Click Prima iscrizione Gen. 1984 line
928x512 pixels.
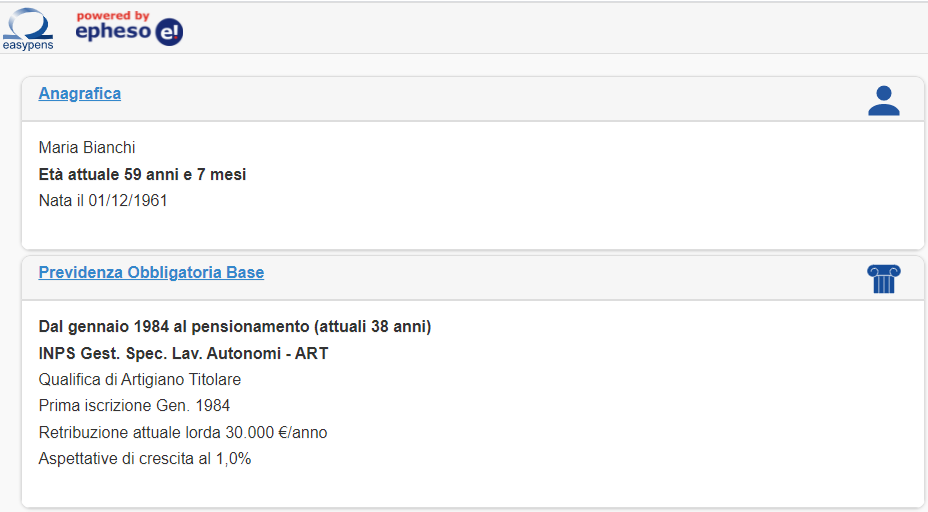134,406
